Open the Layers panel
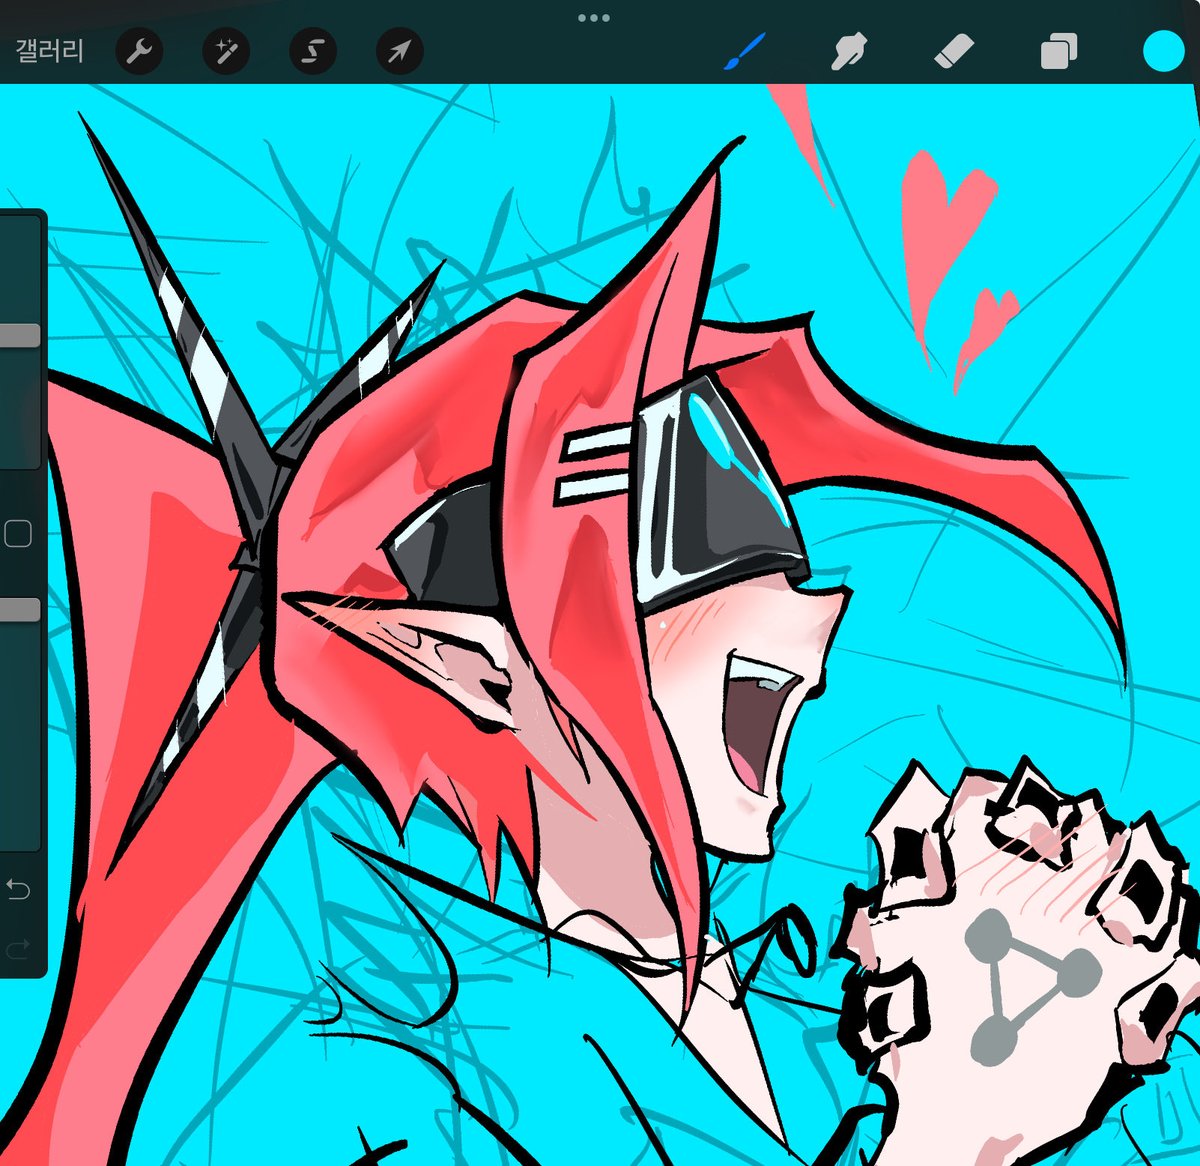Screen dimensions: 1200x1166 [1059, 51]
